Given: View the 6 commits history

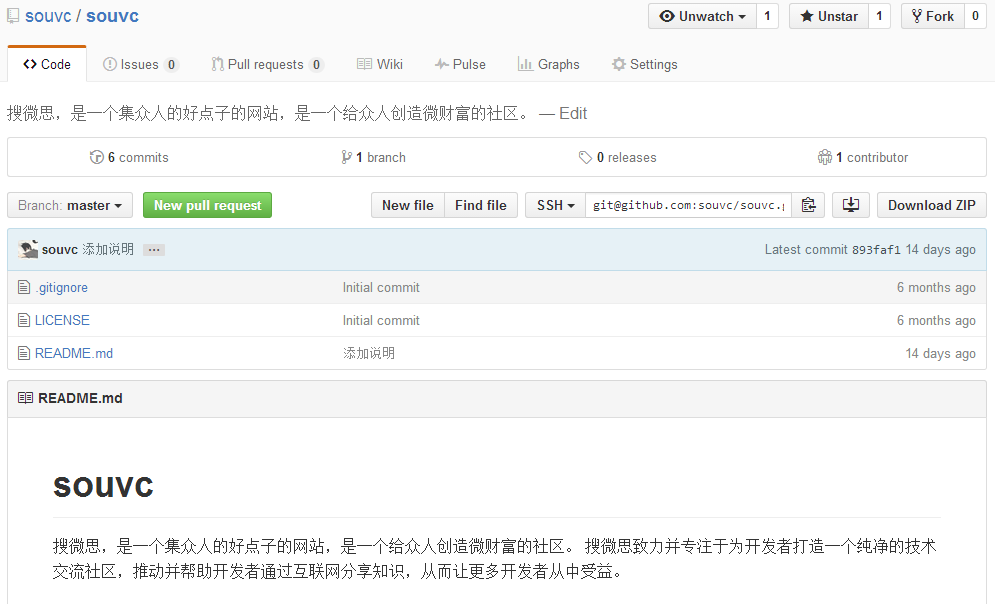Looking at the screenshot, I should coord(129,157).
